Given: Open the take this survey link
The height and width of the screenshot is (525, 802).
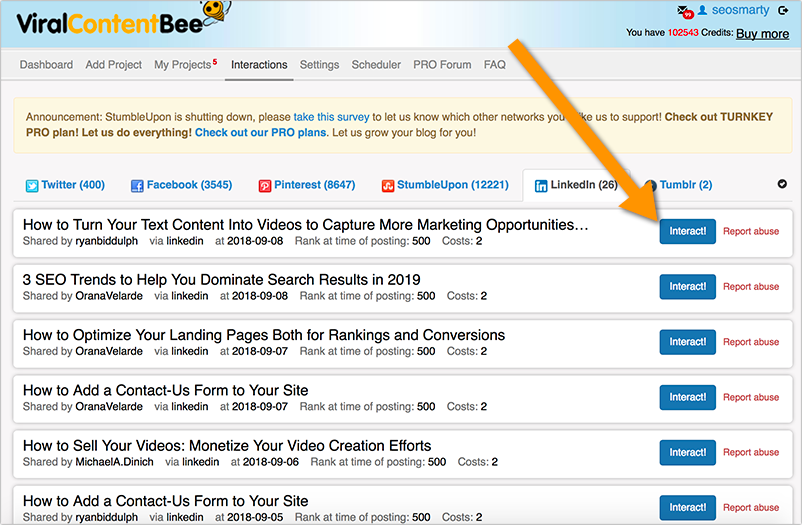Looking at the screenshot, I should coord(331,117).
